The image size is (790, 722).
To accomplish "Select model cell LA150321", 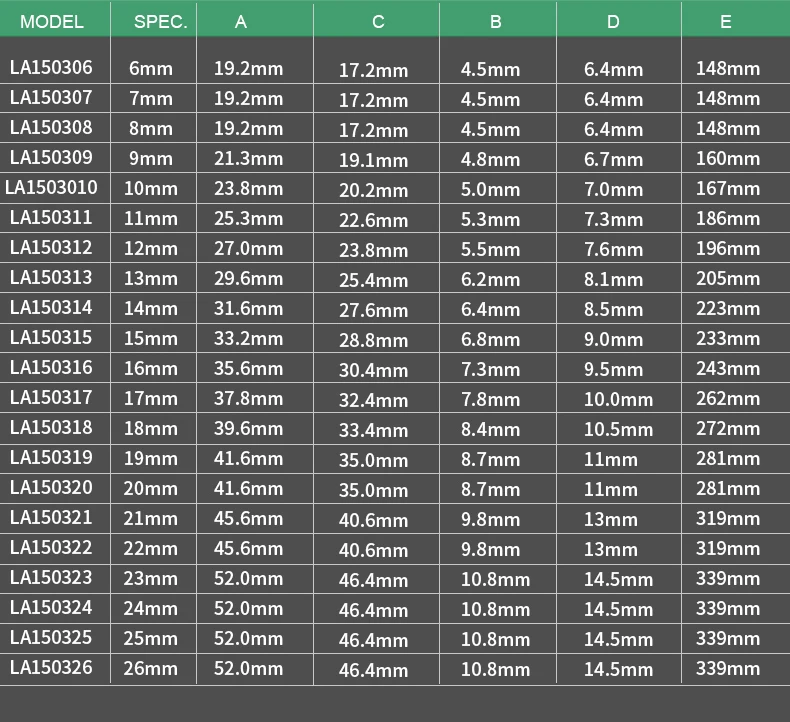I will click(51, 517).
